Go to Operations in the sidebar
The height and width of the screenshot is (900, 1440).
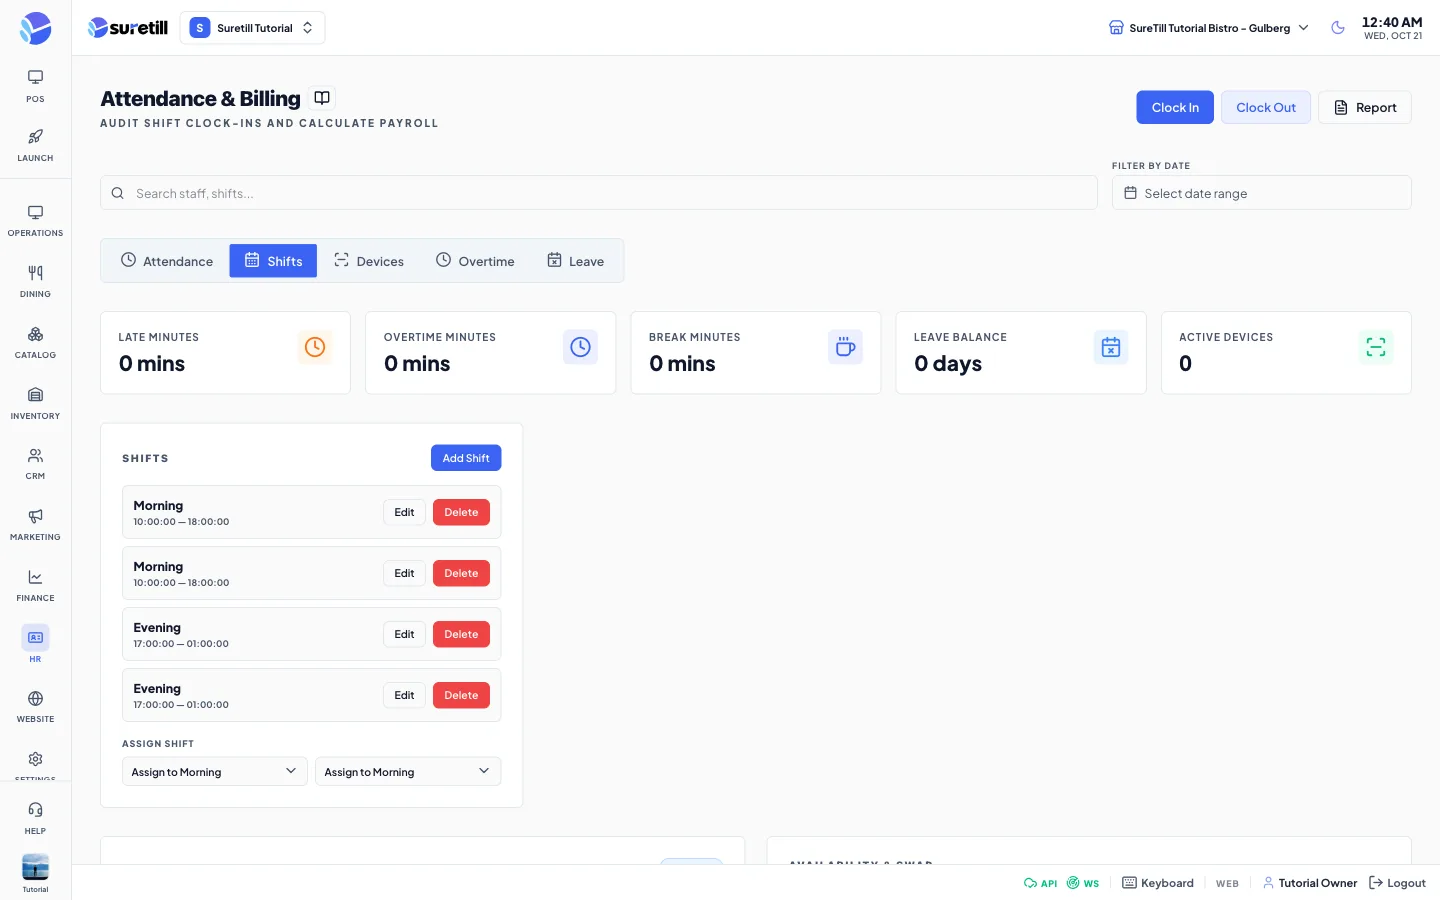pos(35,221)
